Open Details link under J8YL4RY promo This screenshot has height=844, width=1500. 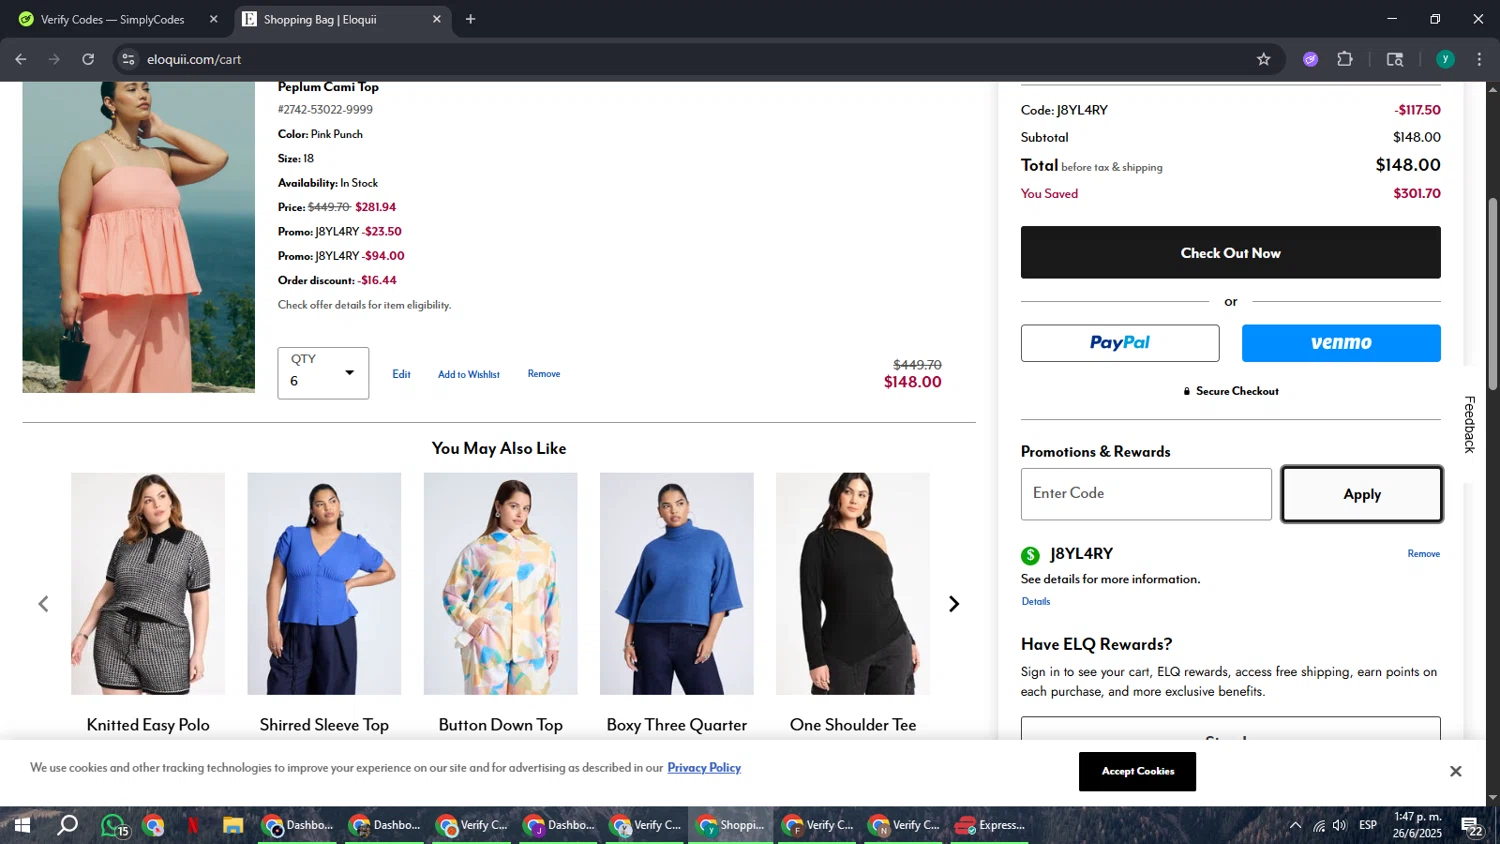tap(1036, 602)
